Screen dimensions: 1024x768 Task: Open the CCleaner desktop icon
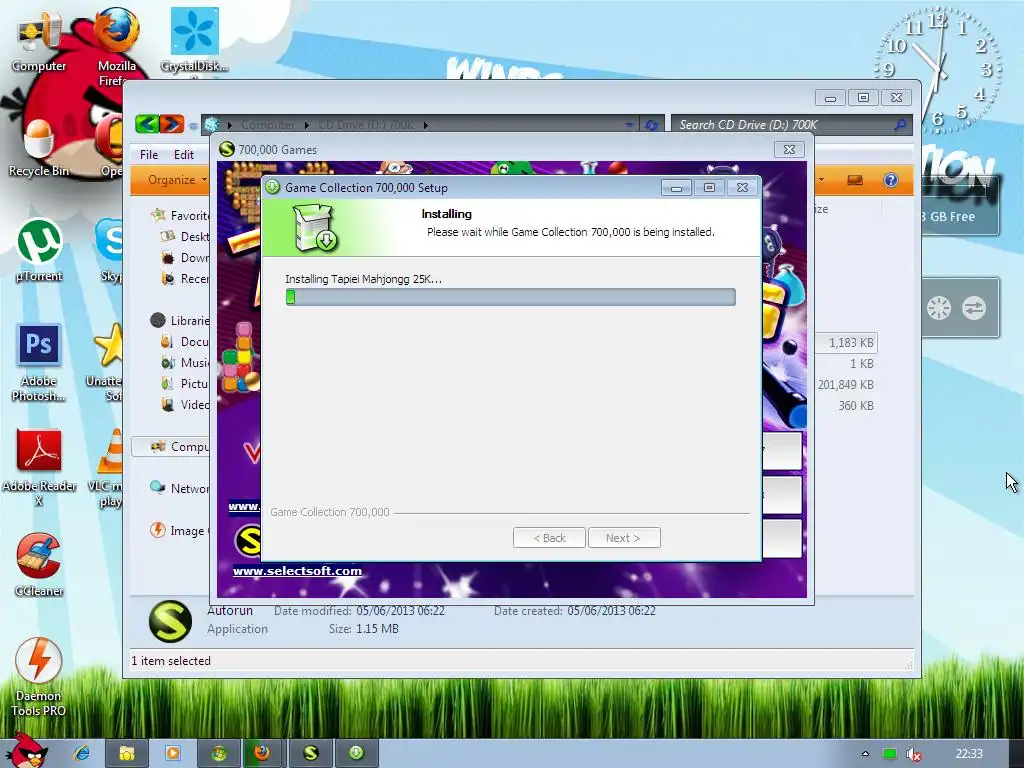(39, 565)
